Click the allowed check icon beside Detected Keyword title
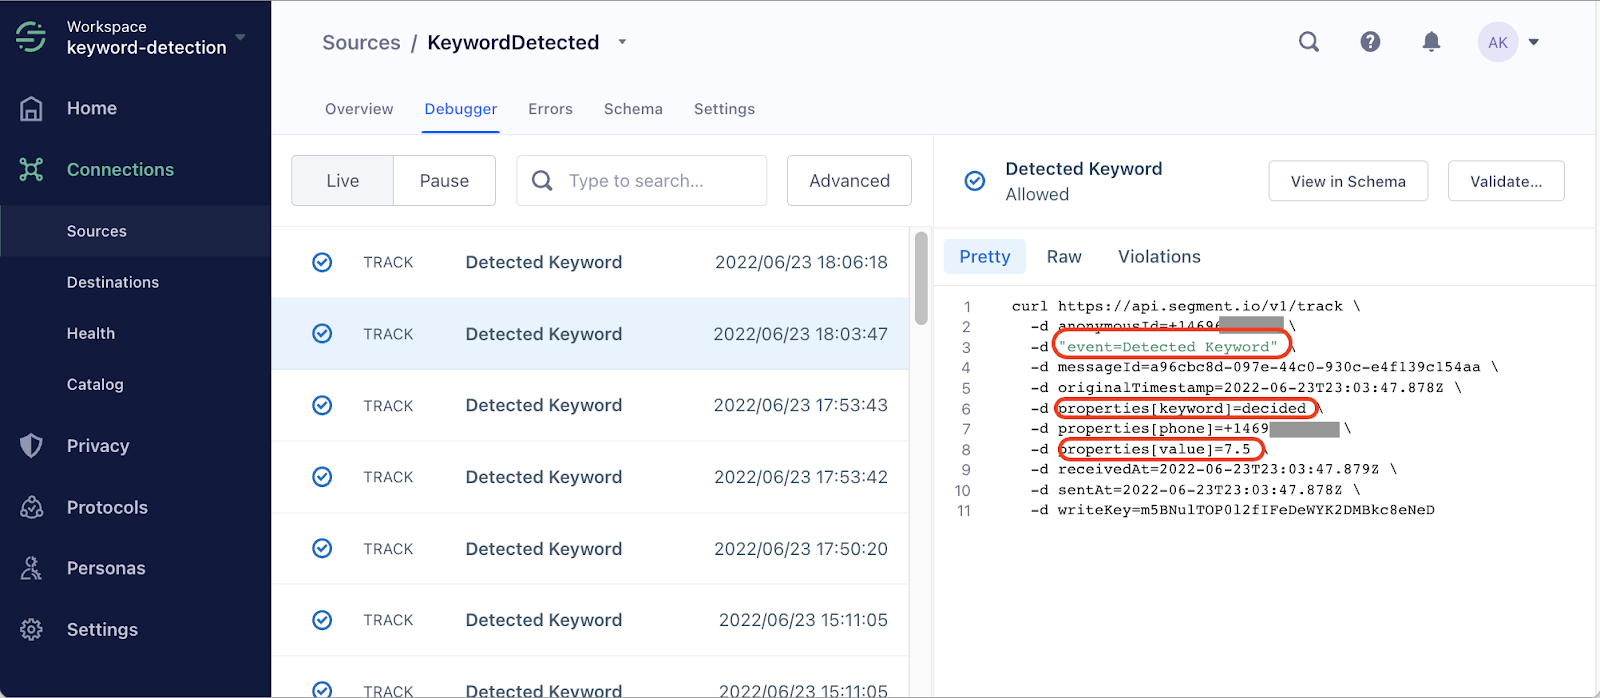The image size is (1600, 698). (x=974, y=181)
